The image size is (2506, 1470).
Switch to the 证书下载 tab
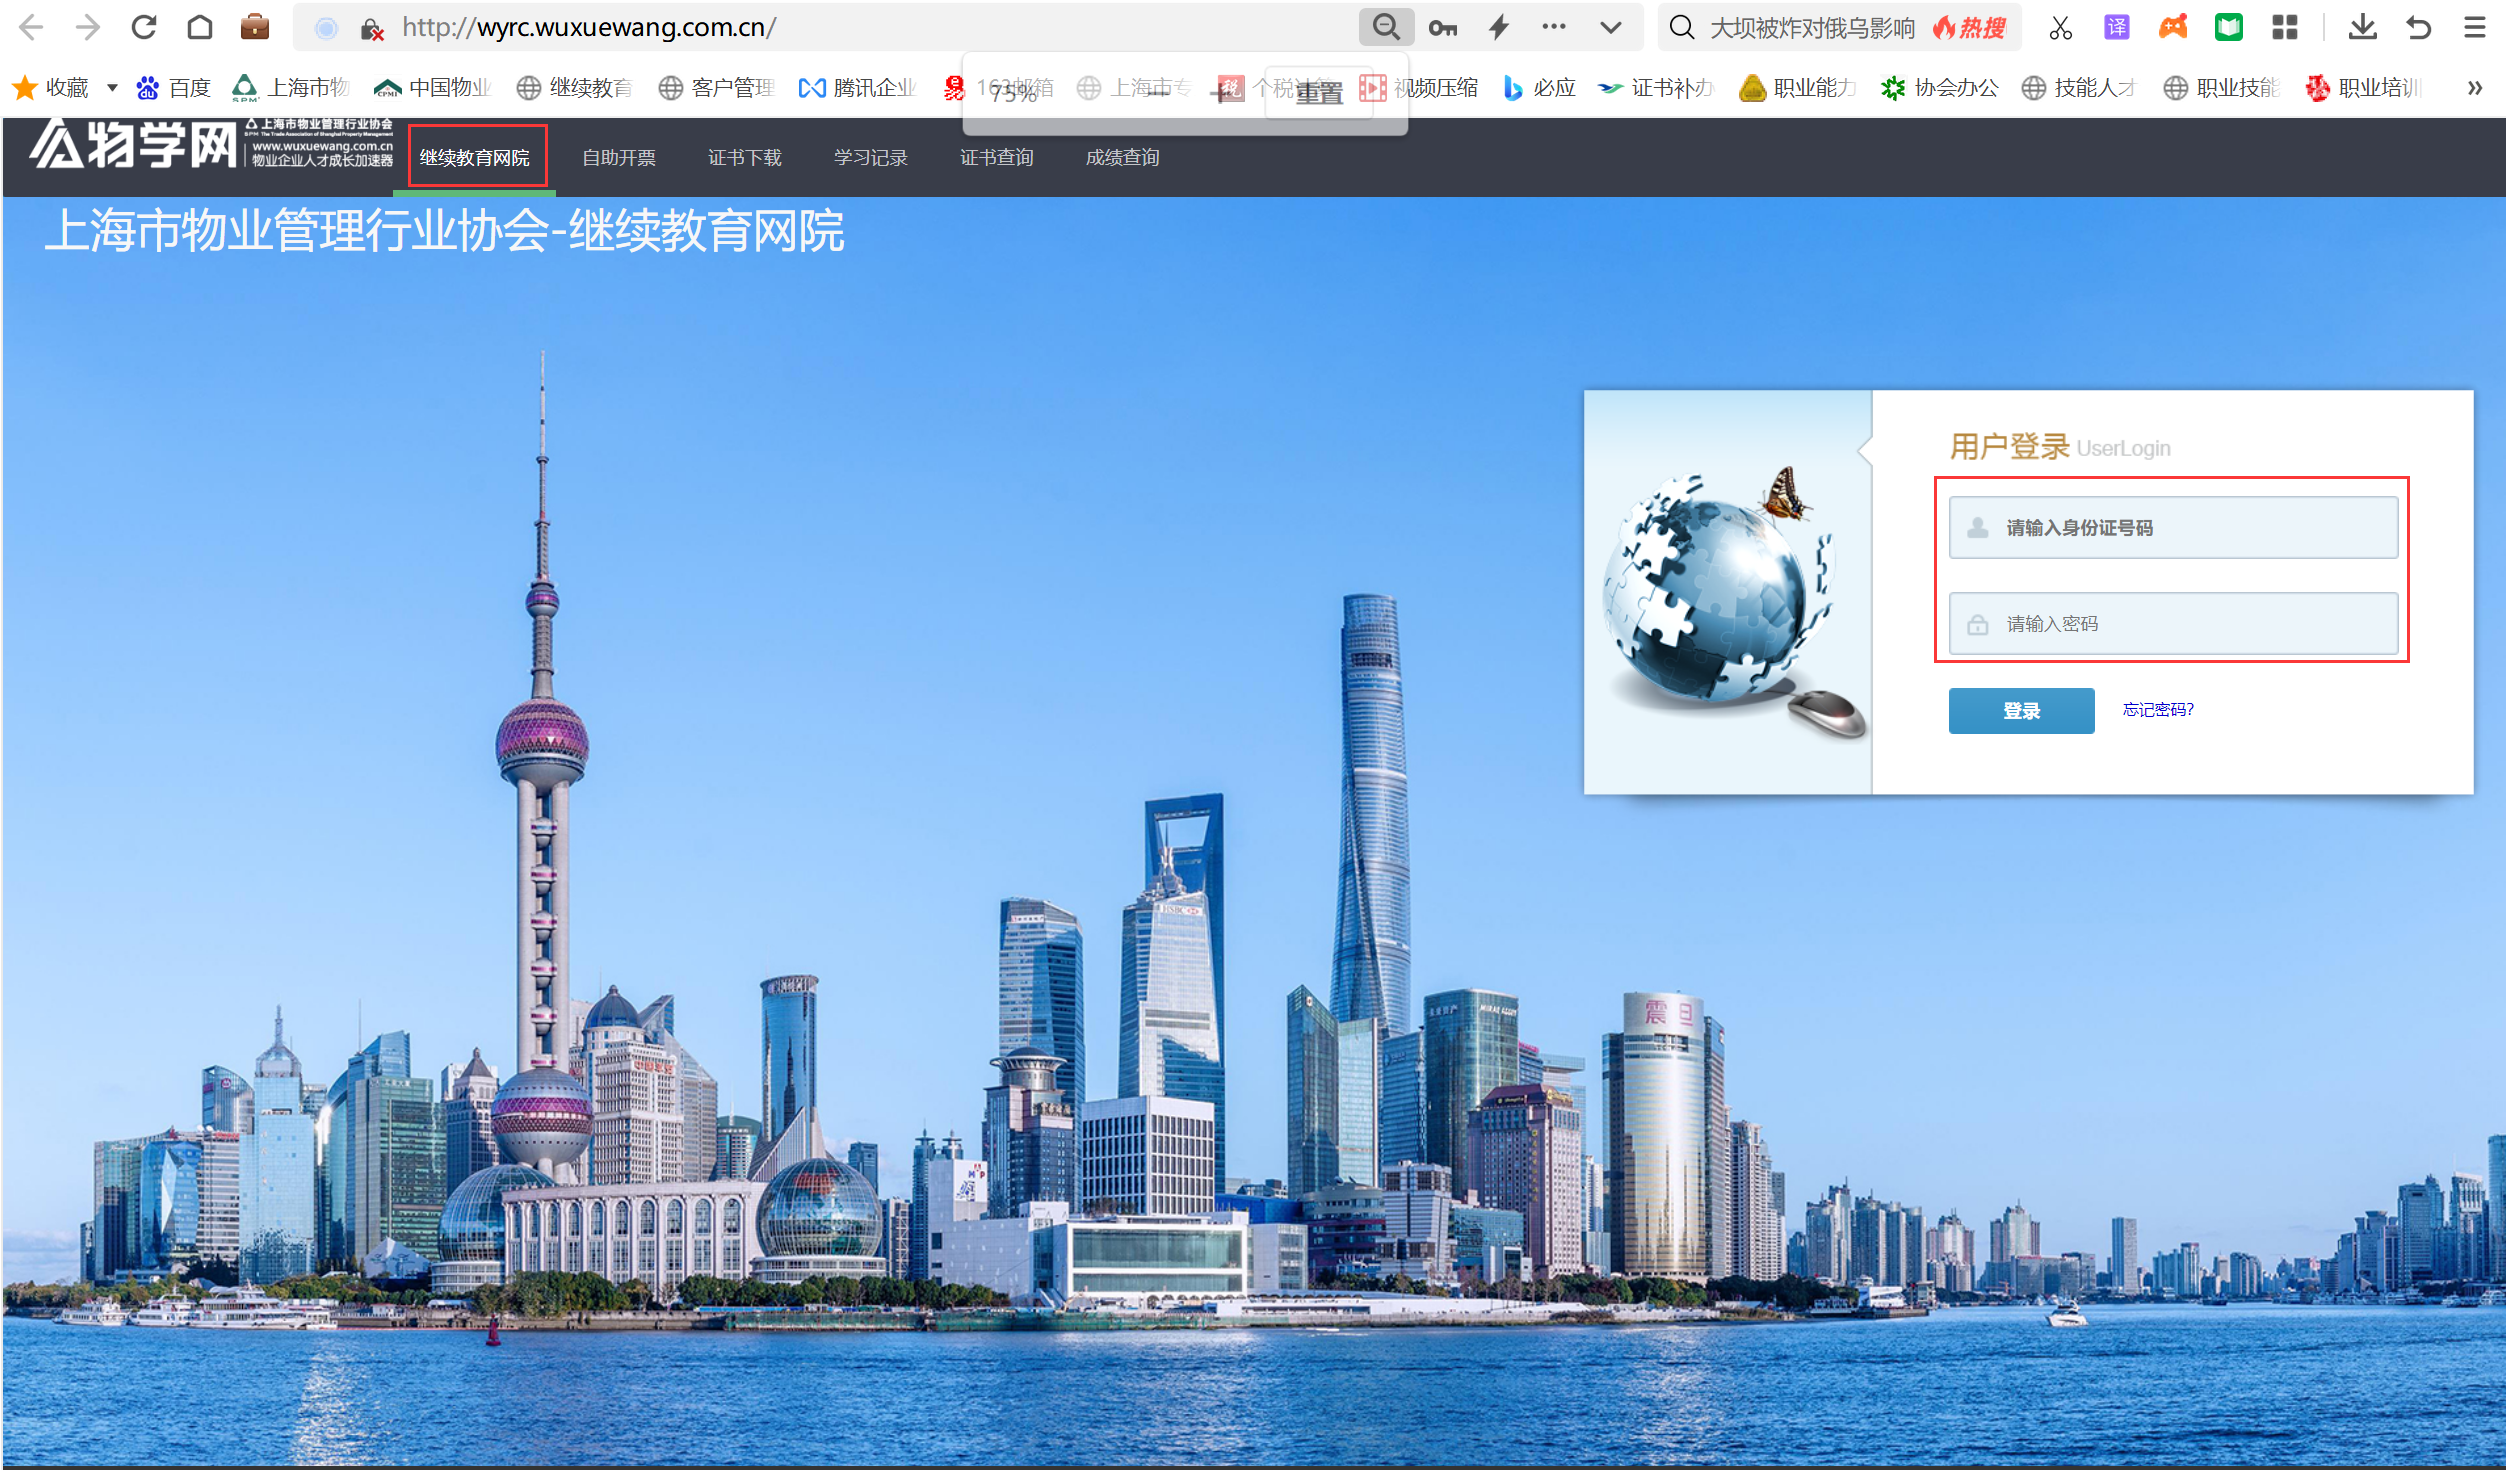pyautogui.click(x=744, y=157)
